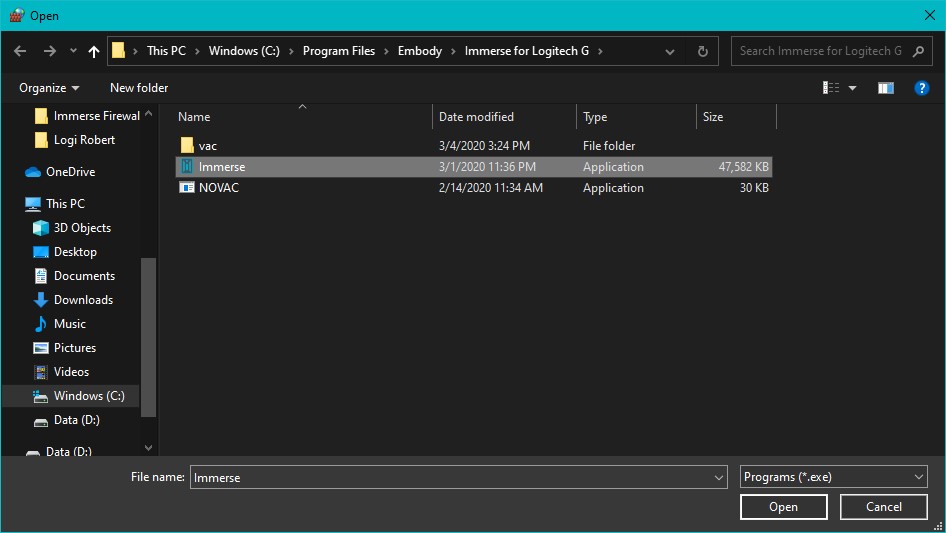Click the Open button
Screen dimensions: 946x533
click(783, 507)
